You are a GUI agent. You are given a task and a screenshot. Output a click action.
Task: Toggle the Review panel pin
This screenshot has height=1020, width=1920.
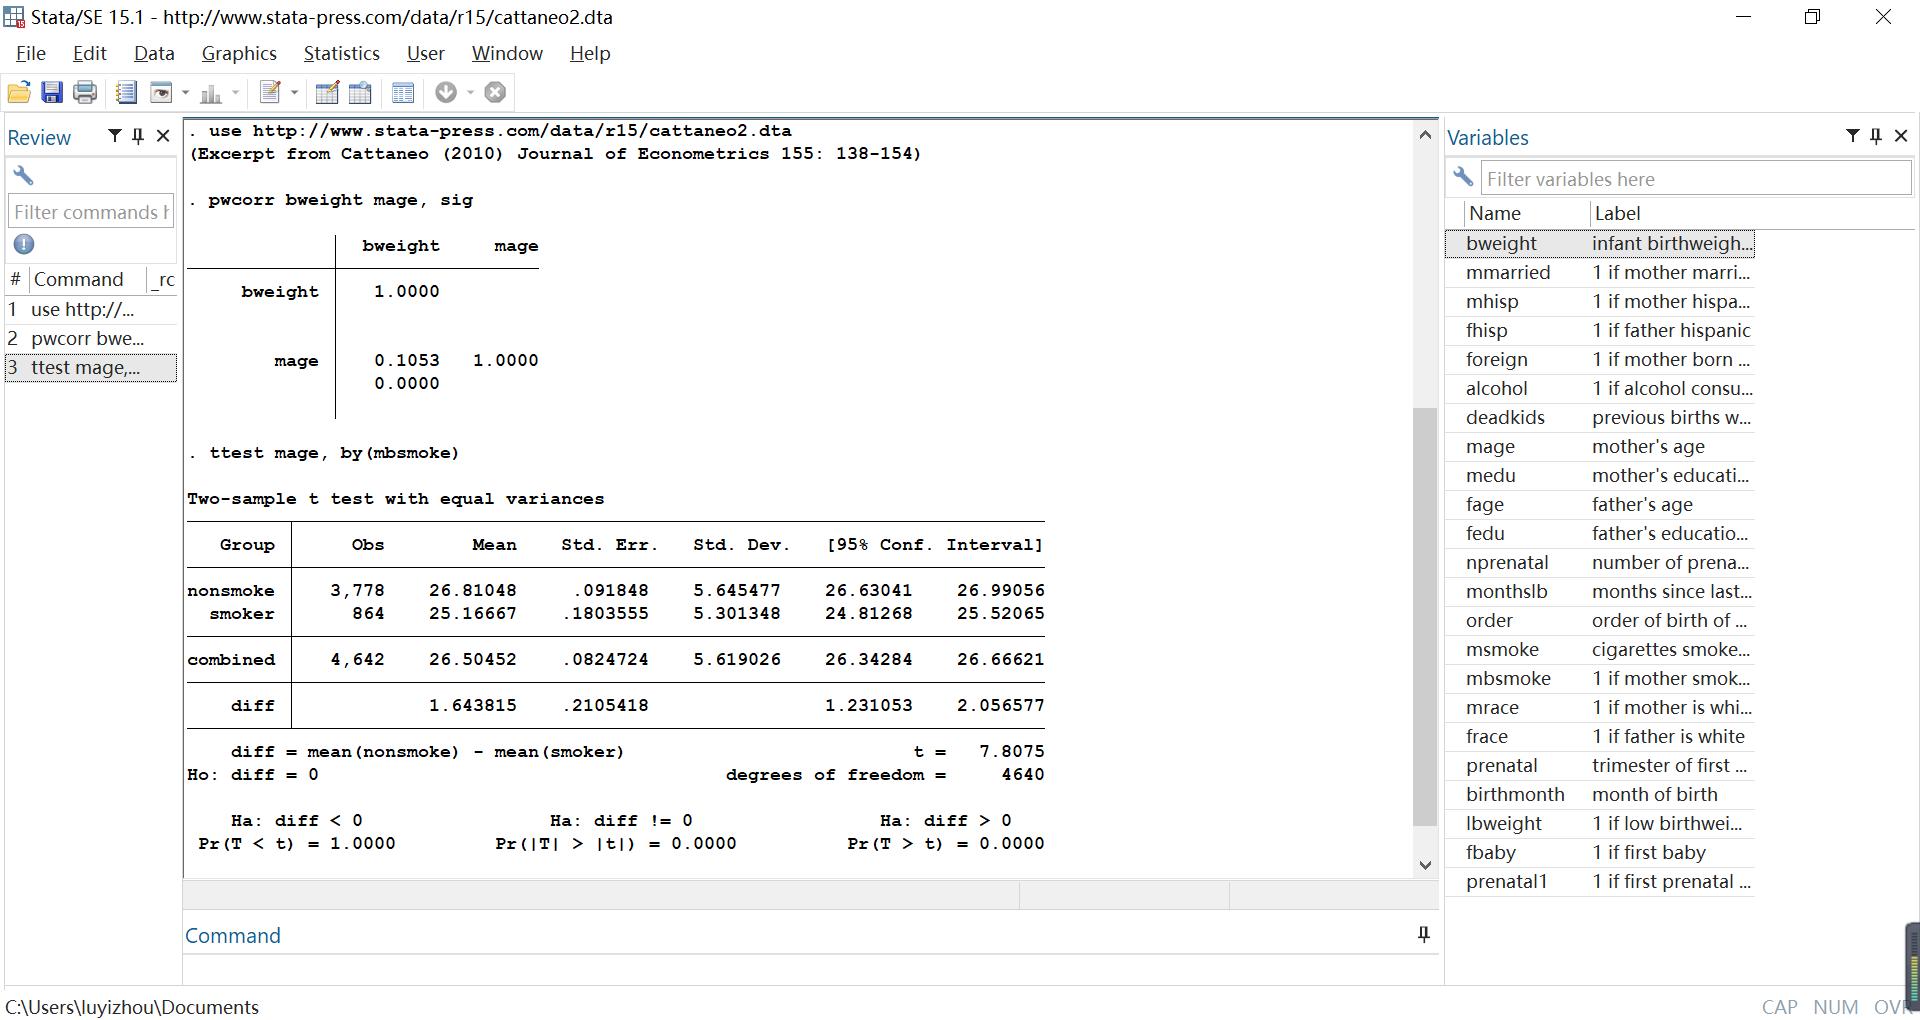coord(138,136)
